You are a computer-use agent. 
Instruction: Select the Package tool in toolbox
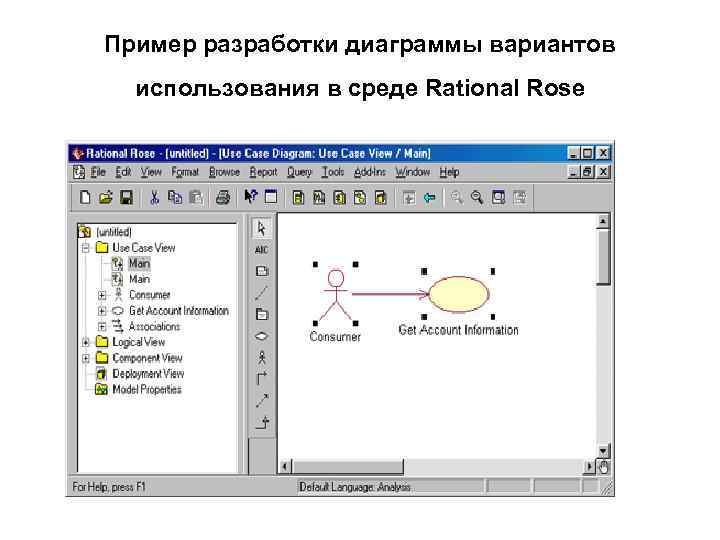coord(262,315)
